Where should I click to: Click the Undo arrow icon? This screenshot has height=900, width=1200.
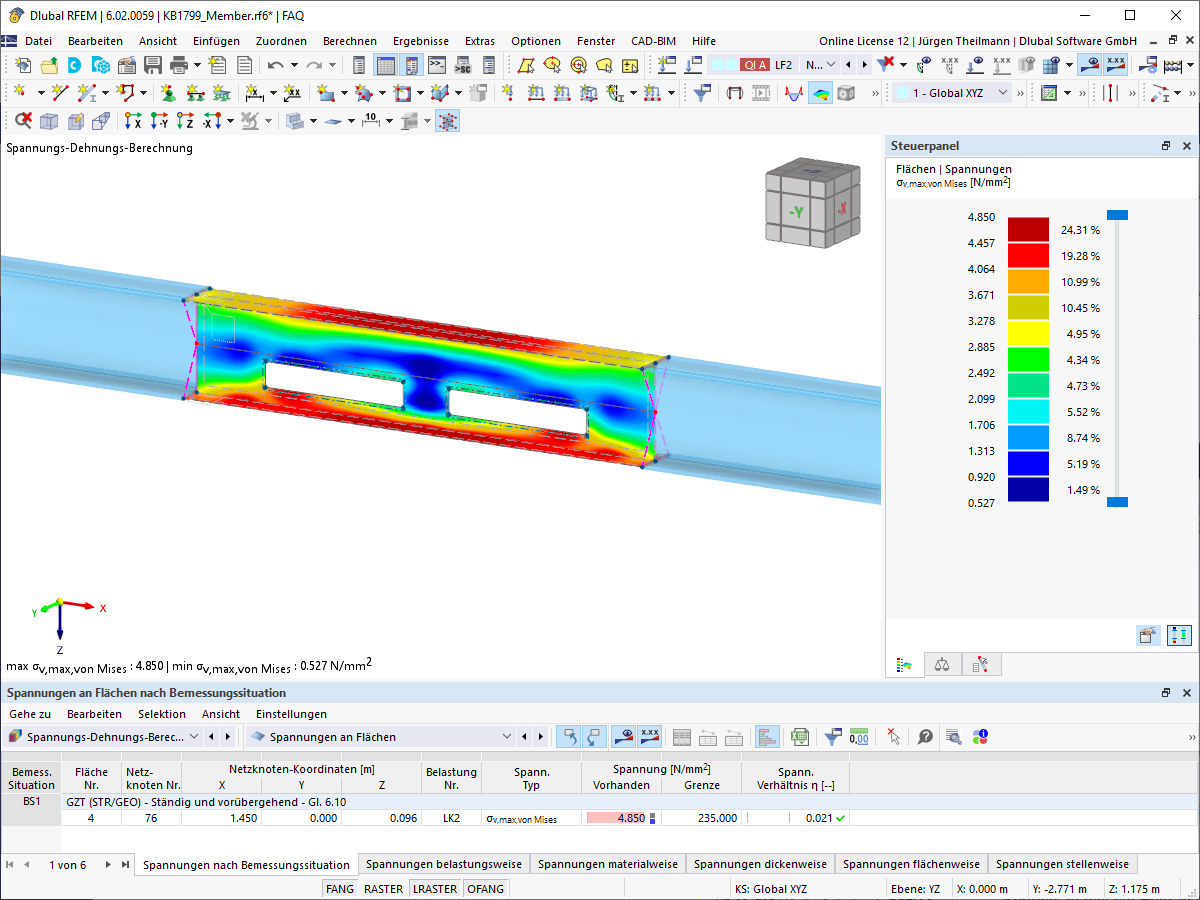(x=276, y=65)
